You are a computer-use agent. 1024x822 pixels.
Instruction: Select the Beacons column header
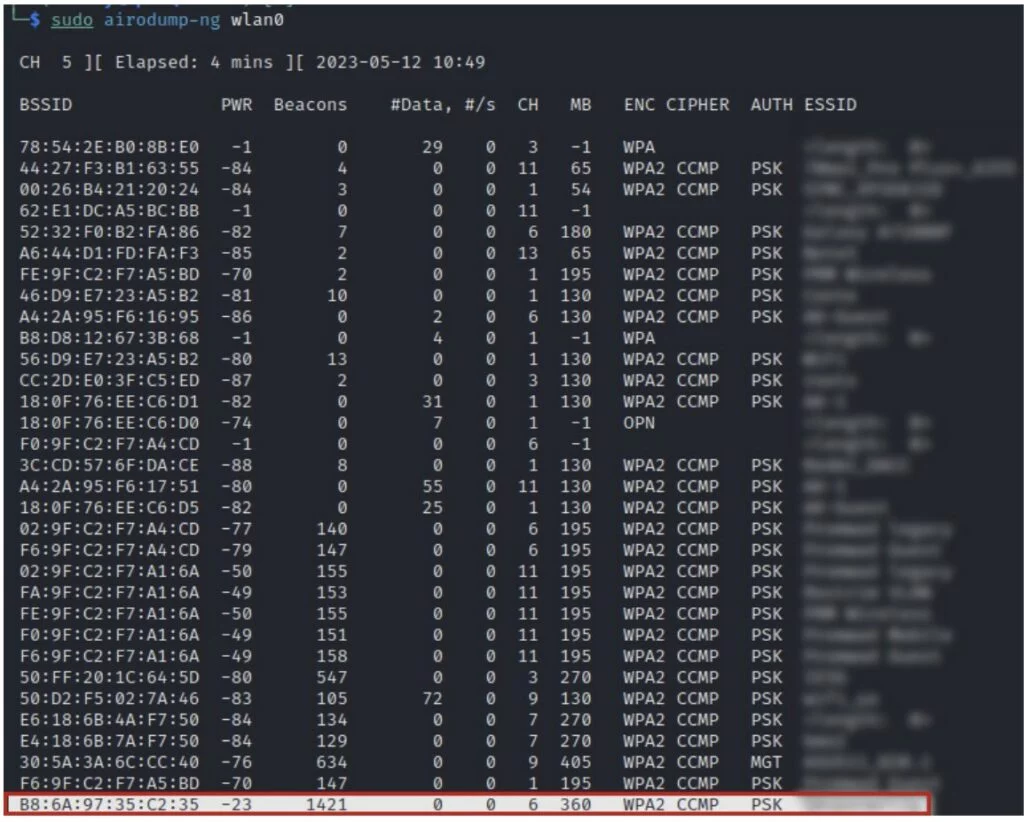311,104
